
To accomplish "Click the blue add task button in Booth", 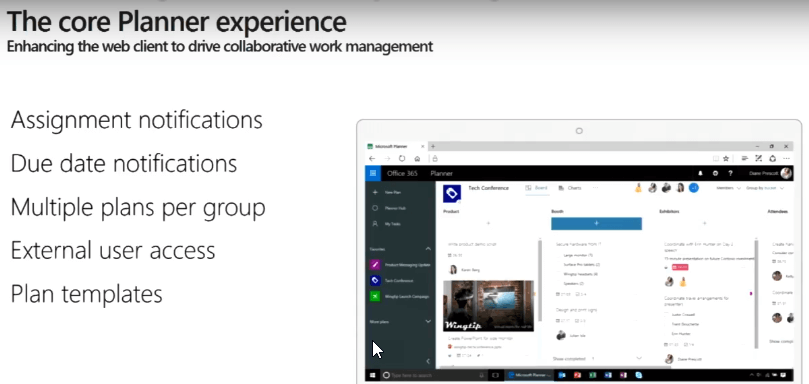I will click(596, 223).
